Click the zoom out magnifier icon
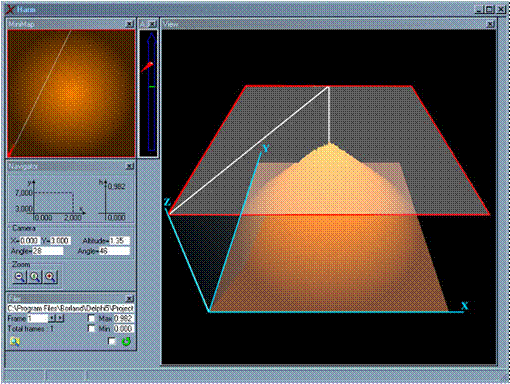The image size is (510, 384). 20,277
